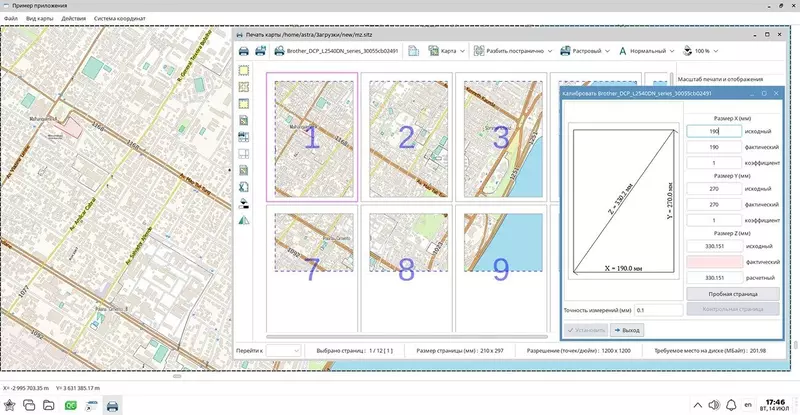Open the notification bell in the system tray
The width and height of the screenshot is (800, 415).
731,405
